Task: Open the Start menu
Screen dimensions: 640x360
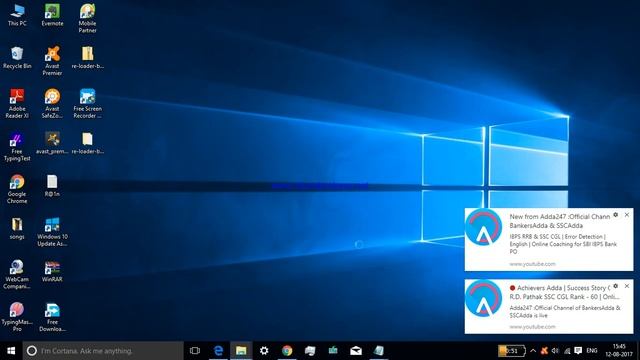Action: 11,351
